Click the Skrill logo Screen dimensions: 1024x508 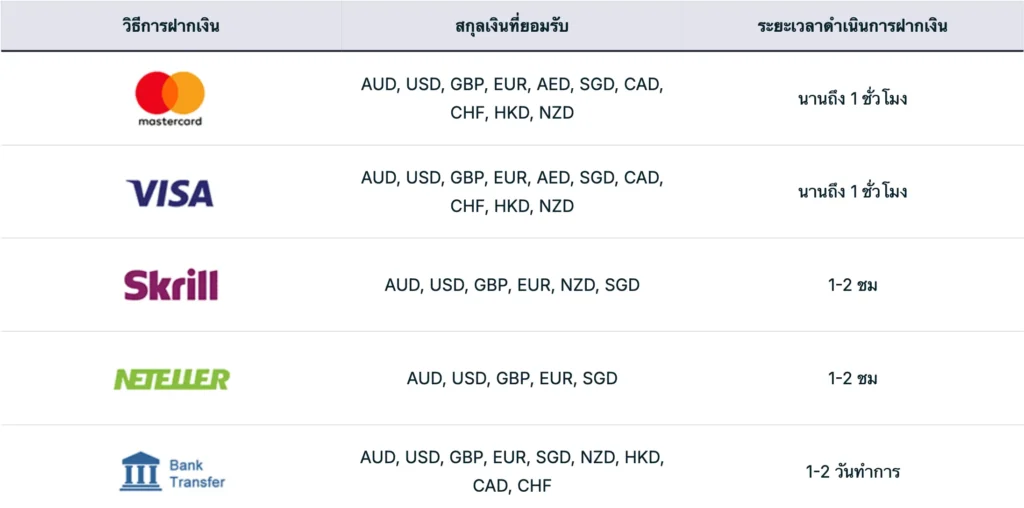tap(170, 285)
